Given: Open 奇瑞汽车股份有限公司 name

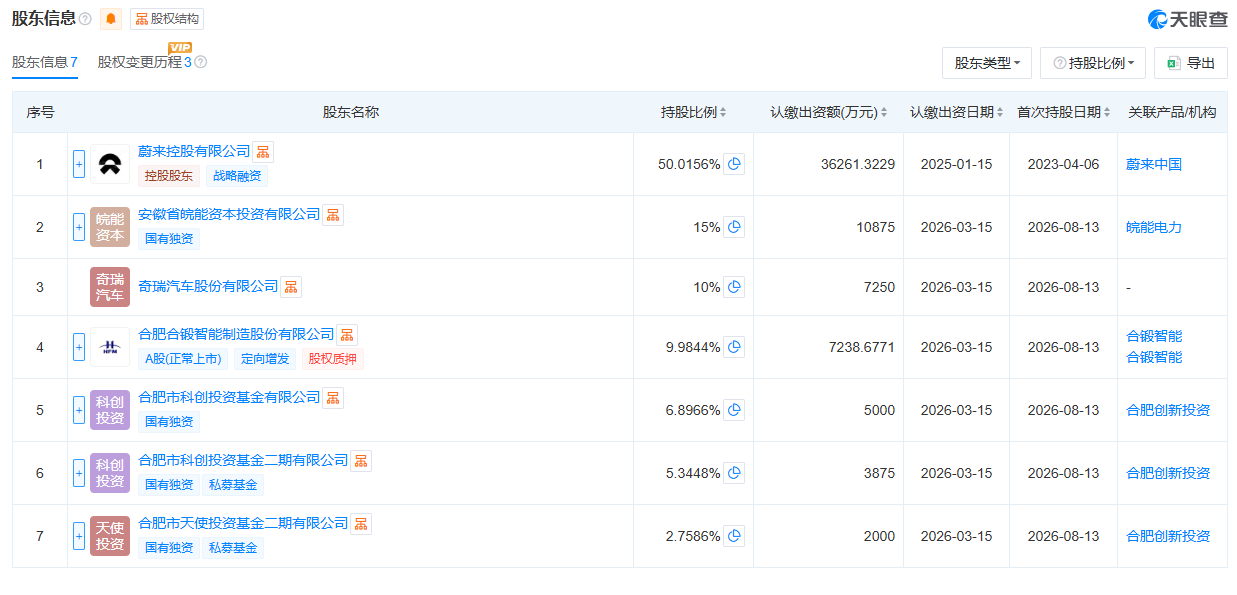Looking at the screenshot, I should point(208,286).
